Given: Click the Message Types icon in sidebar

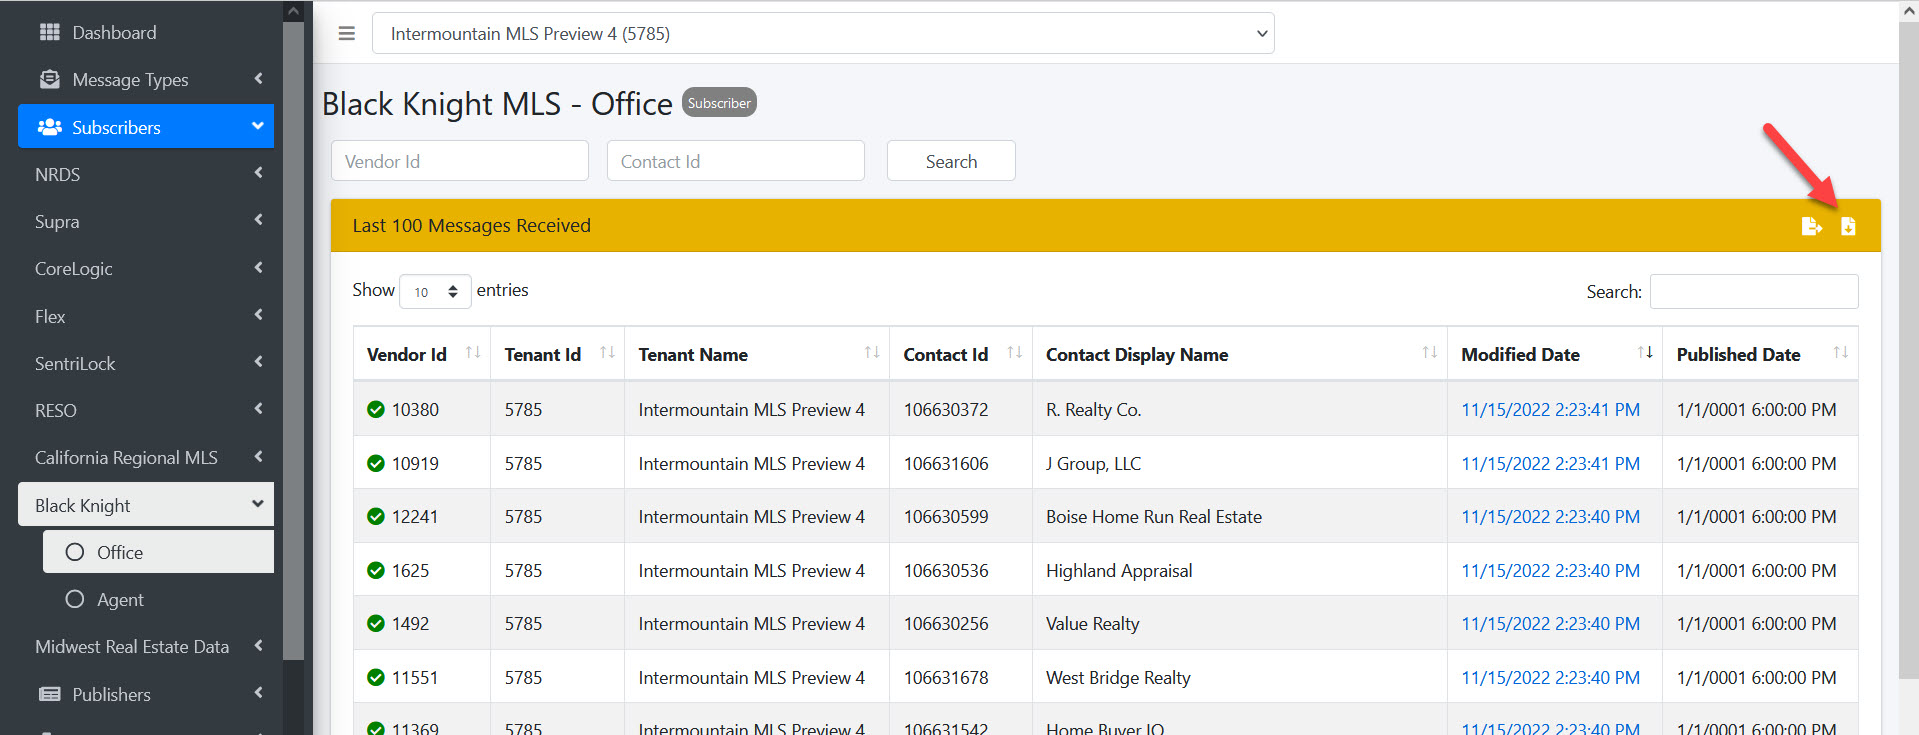Looking at the screenshot, I should [x=49, y=80].
